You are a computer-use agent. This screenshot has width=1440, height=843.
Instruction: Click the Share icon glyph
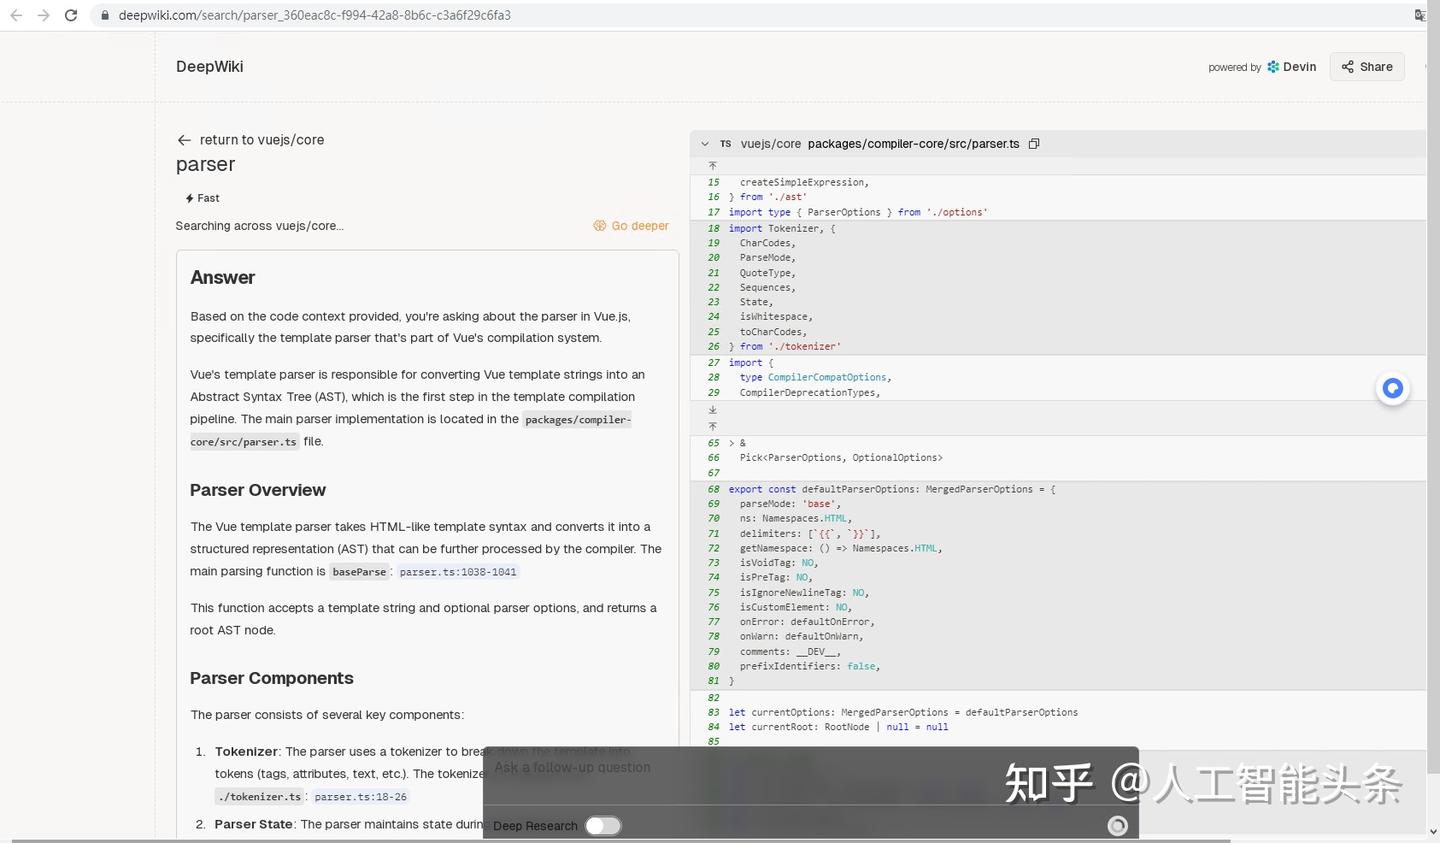1348,67
